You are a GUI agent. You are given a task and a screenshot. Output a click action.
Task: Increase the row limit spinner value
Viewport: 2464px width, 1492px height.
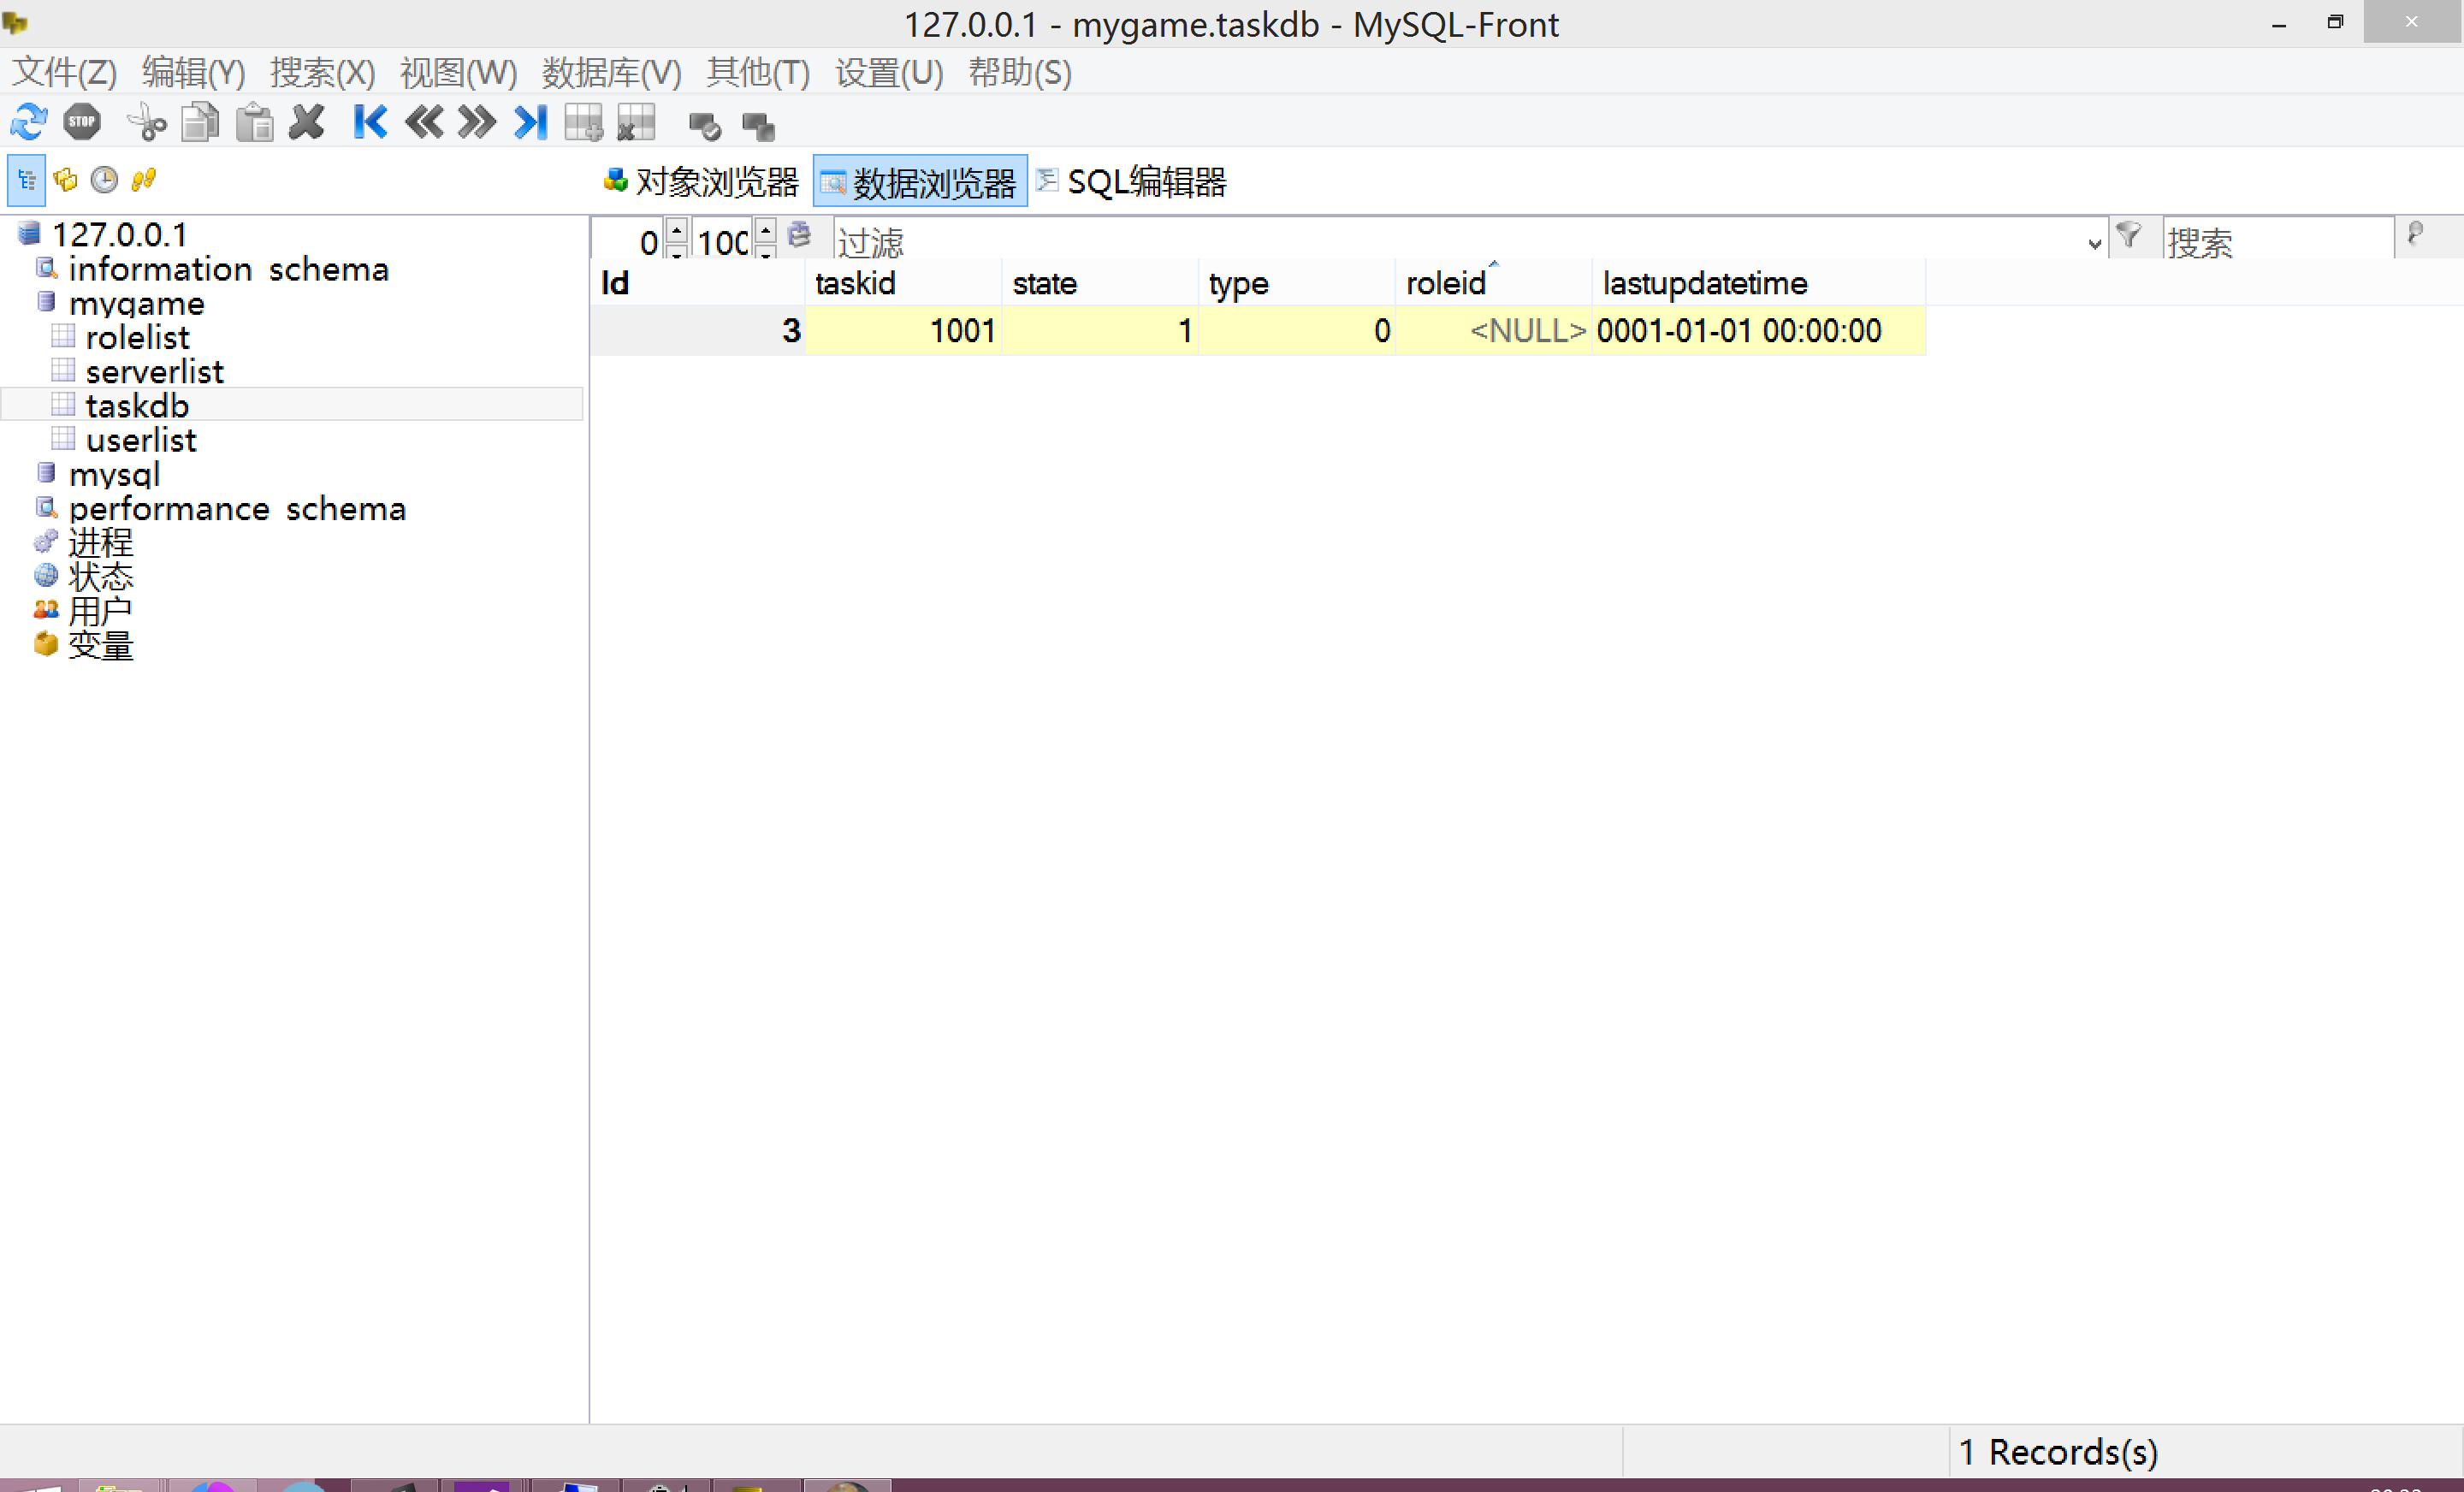tap(765, 230)
